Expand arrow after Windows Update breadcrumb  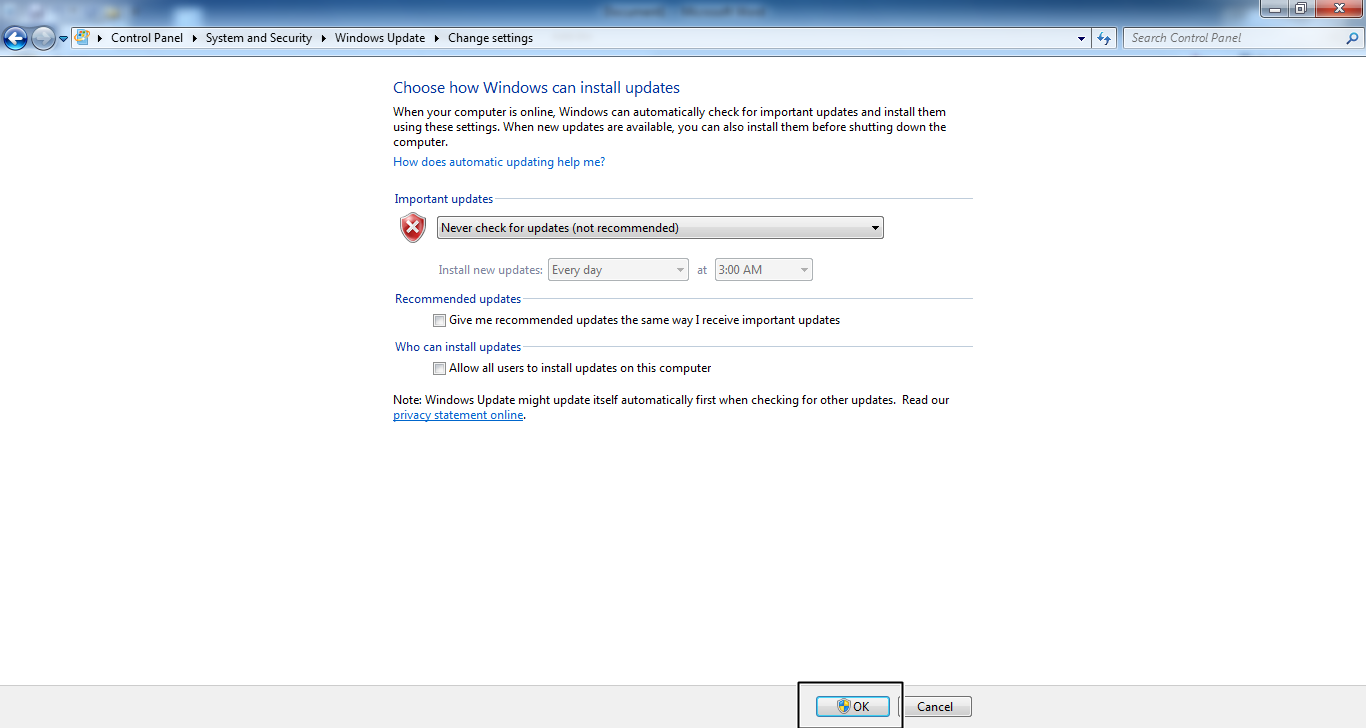[x=437, y=38]
